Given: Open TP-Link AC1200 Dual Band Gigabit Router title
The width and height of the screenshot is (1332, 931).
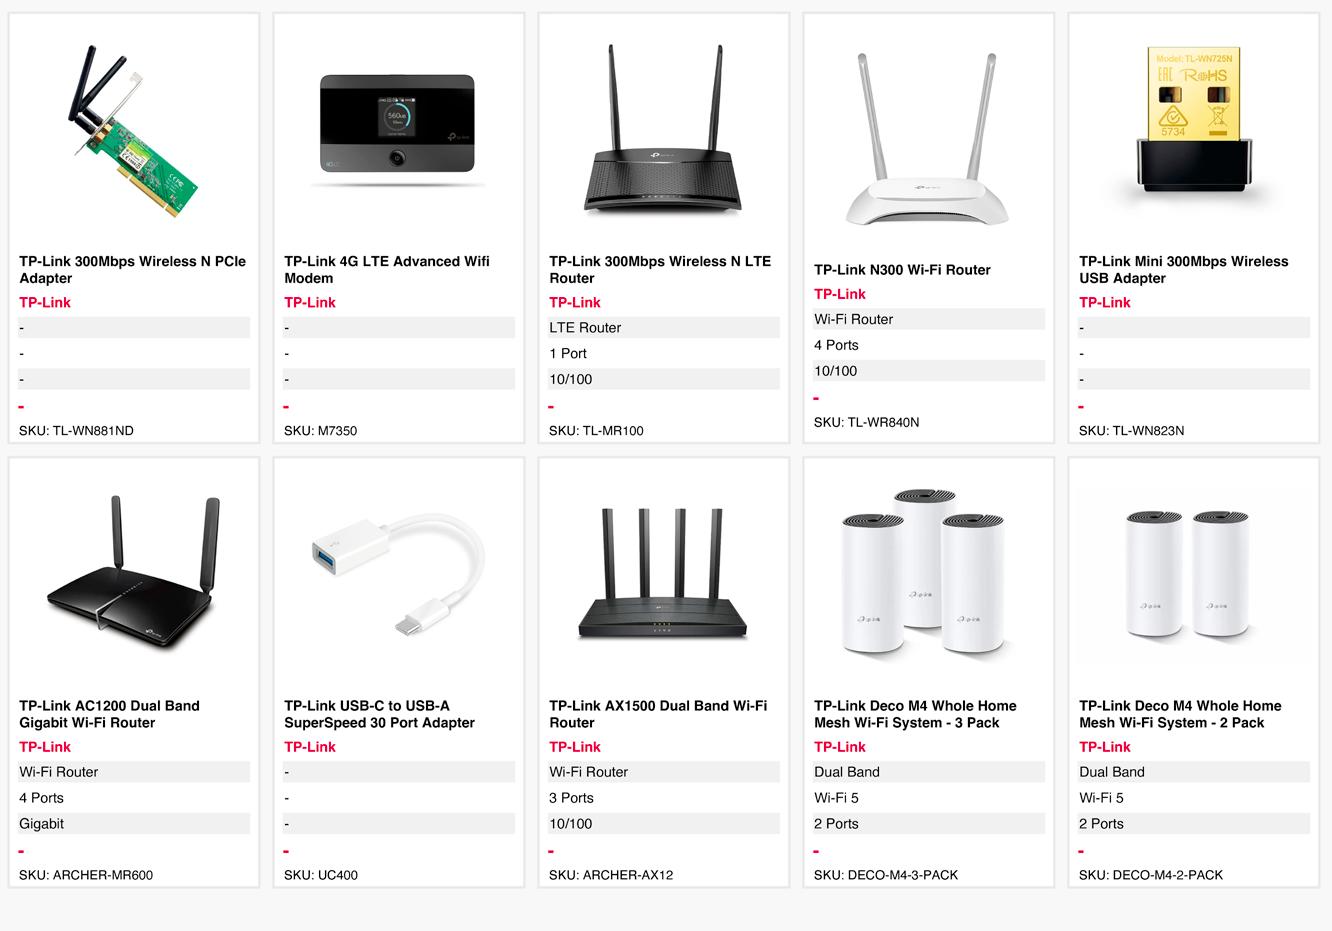Looking at the screenshot, I should tap(110, 714).
